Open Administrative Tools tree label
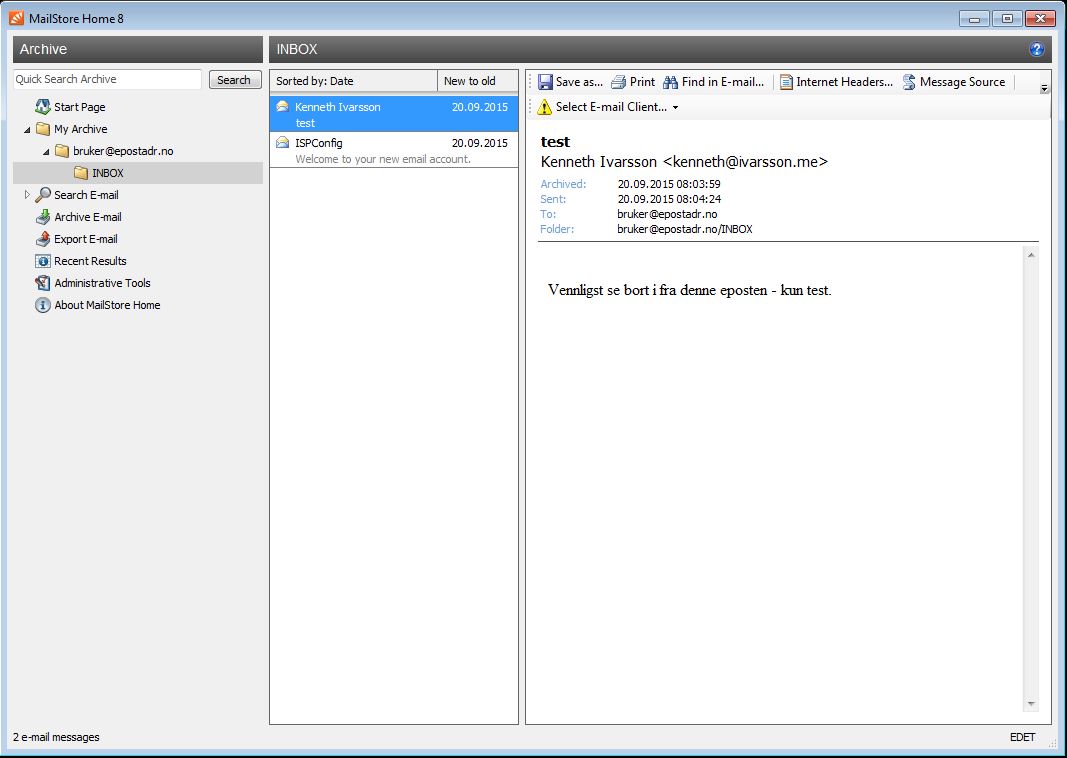This screenshot has height=758, width=1067. coord(102,283)
